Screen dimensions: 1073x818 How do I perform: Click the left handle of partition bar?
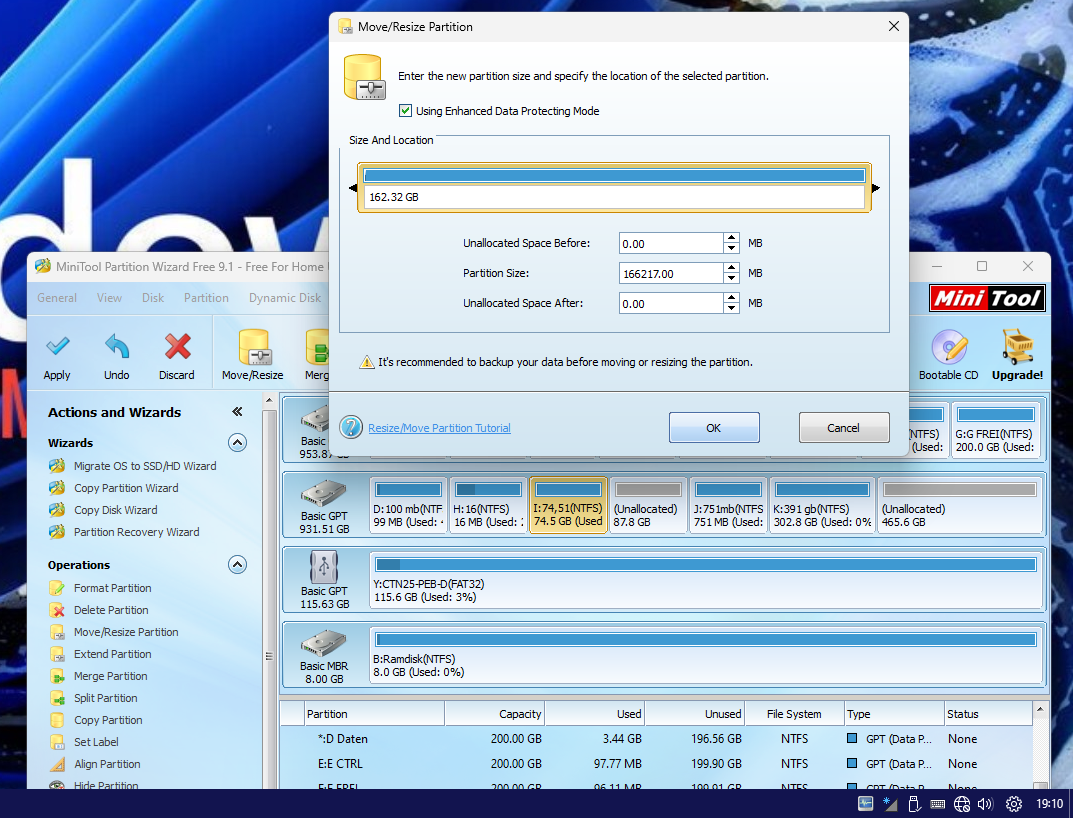[x=353, y=188]
